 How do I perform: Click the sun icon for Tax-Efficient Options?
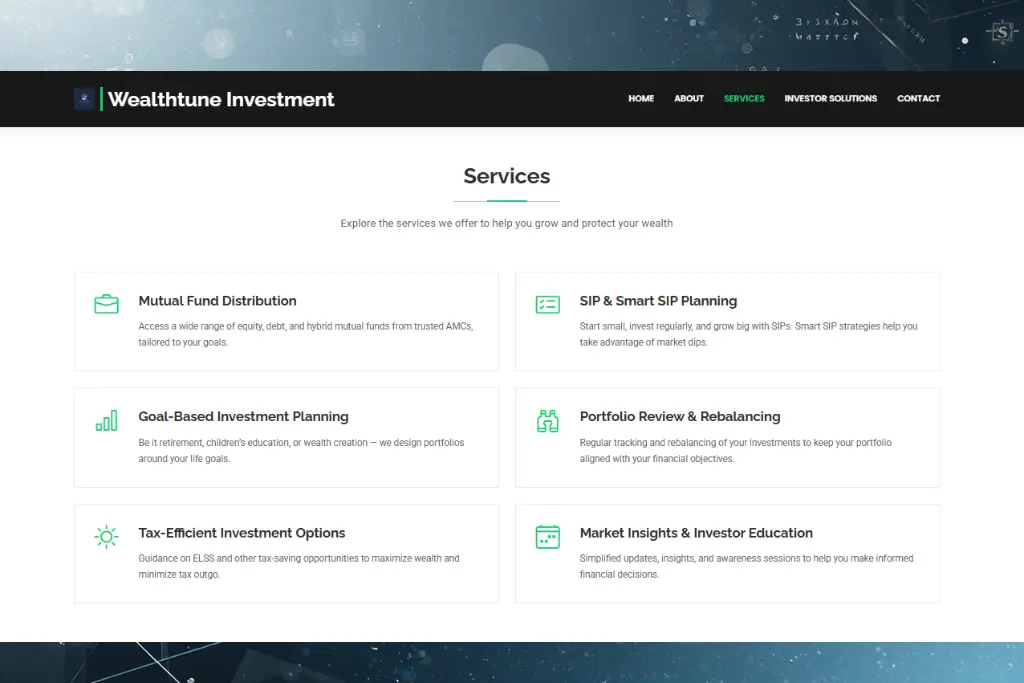106,537
